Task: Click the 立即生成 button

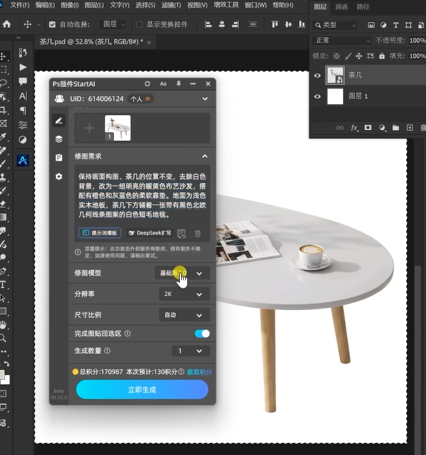Action: tap(142, 389)
